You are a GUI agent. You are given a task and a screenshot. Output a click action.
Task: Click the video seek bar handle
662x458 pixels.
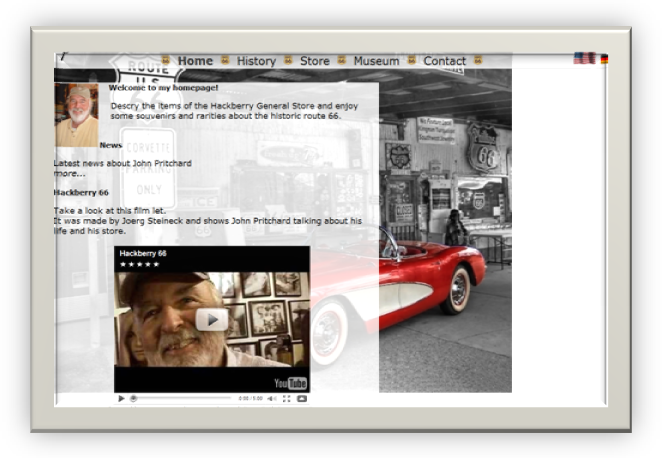click(x=134, y=399)
